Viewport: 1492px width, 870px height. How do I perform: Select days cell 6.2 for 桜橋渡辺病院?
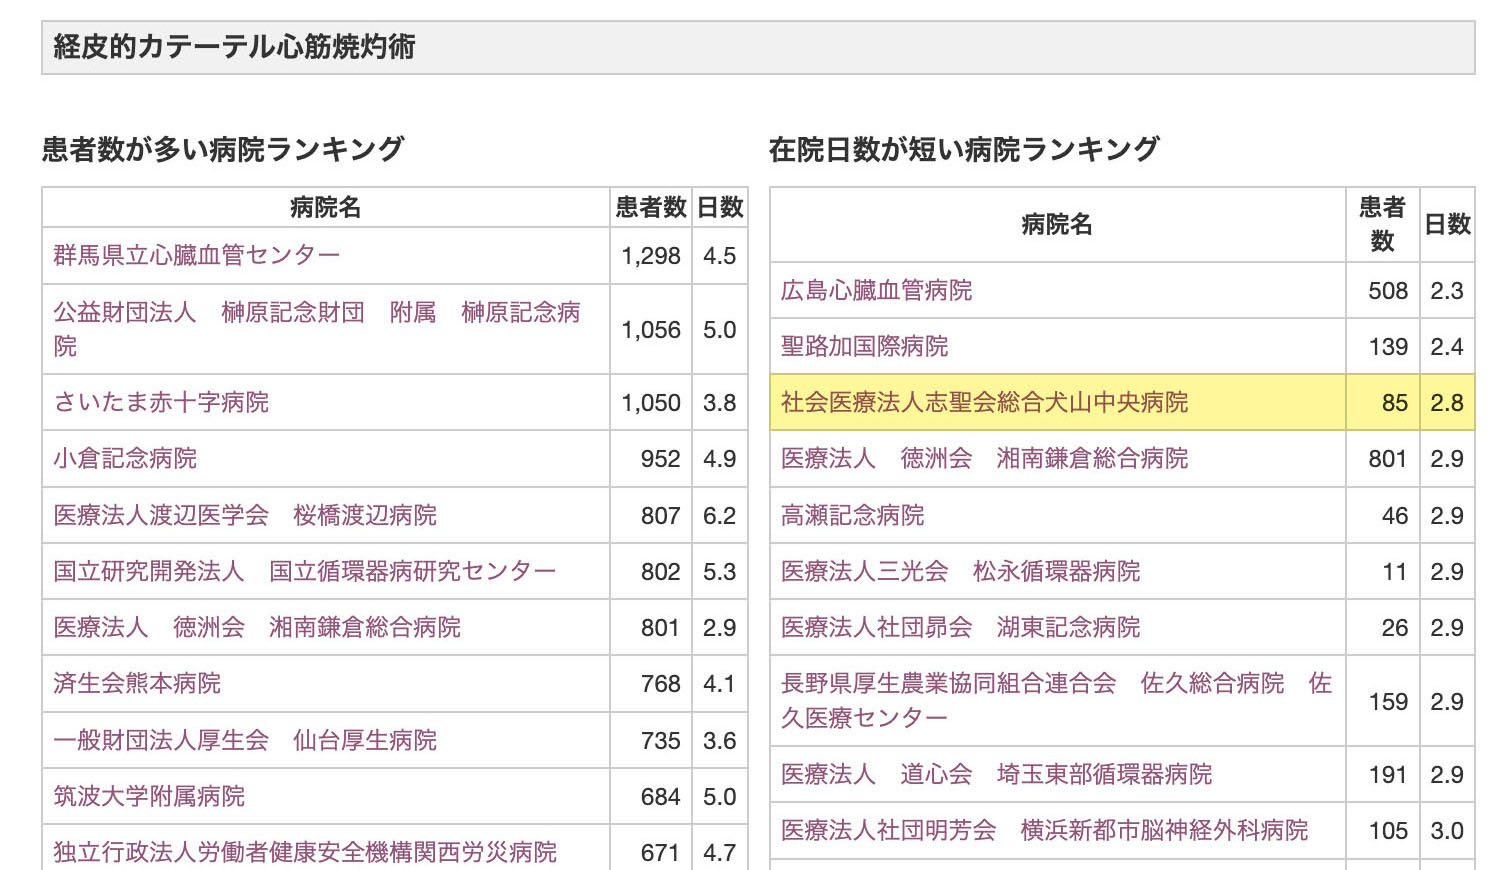point(720,516)
